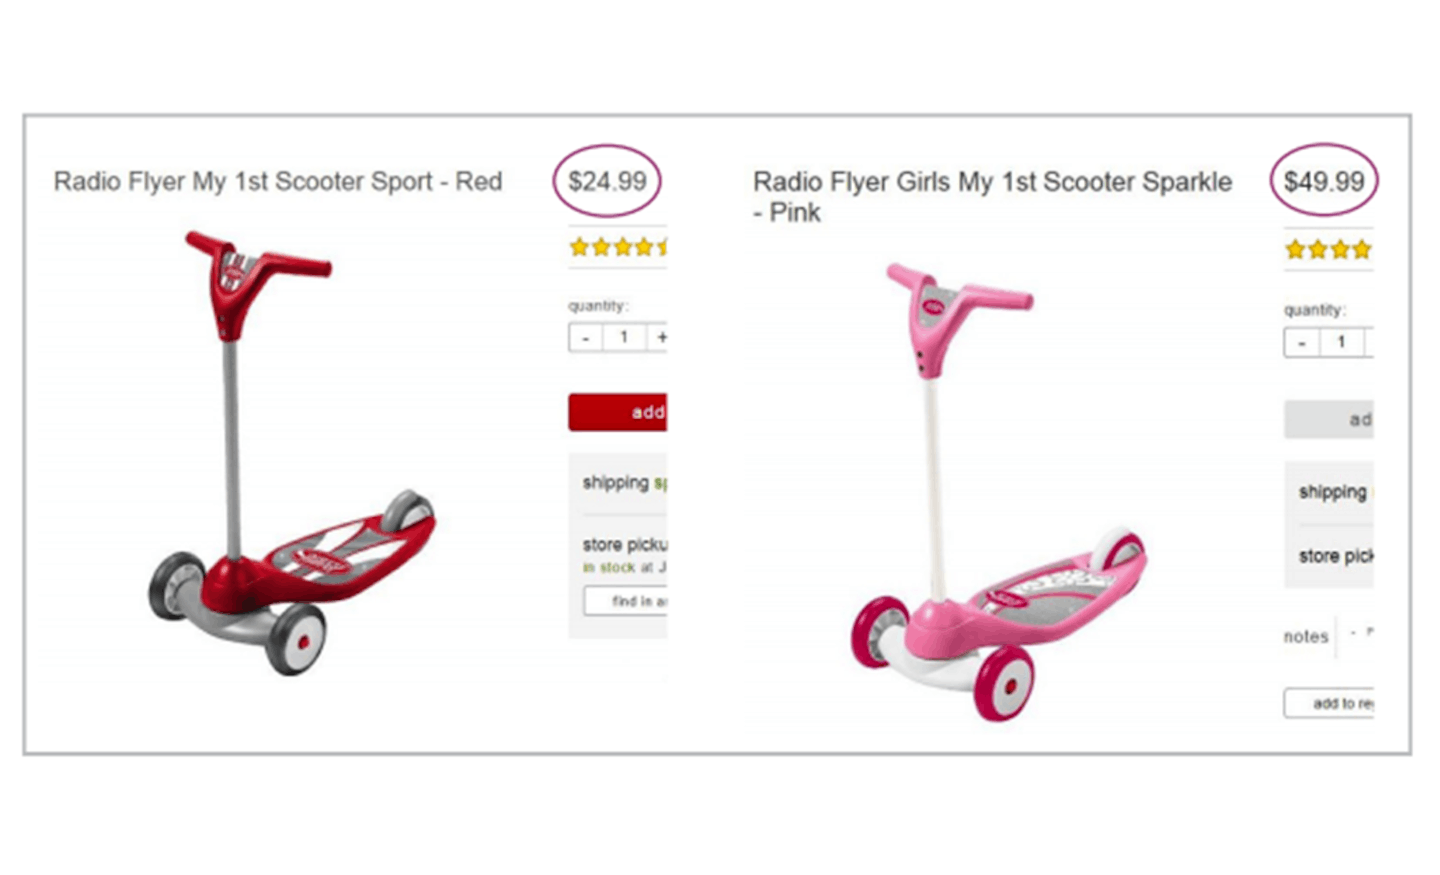Decrease quantity for the red scooter

[x=586, y=337]
